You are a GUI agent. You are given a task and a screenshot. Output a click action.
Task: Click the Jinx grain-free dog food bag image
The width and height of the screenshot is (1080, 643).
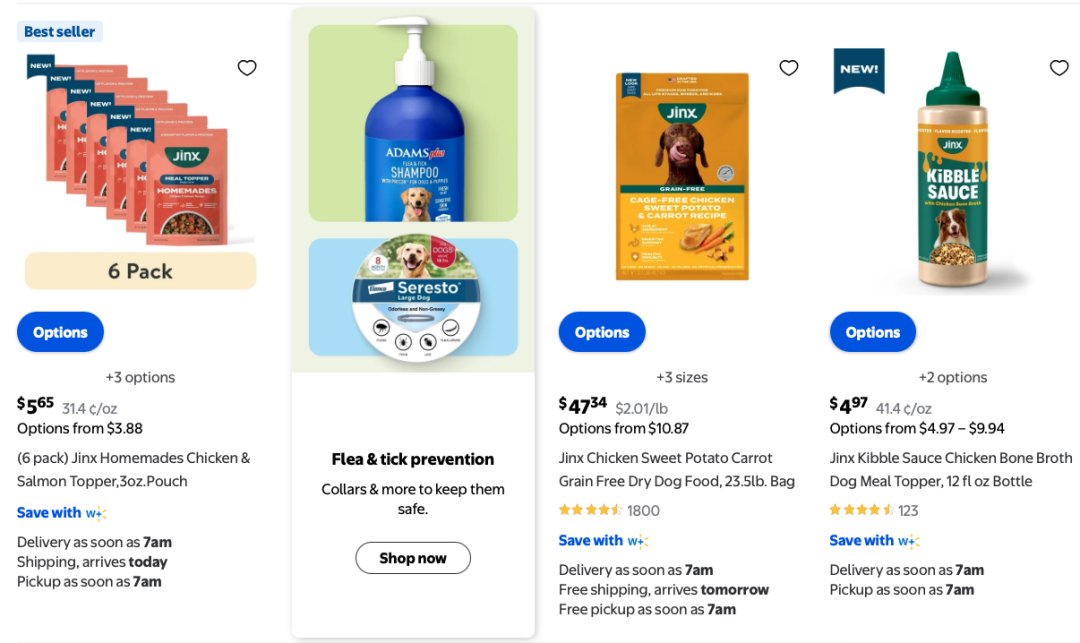click(x=682, y=177)
